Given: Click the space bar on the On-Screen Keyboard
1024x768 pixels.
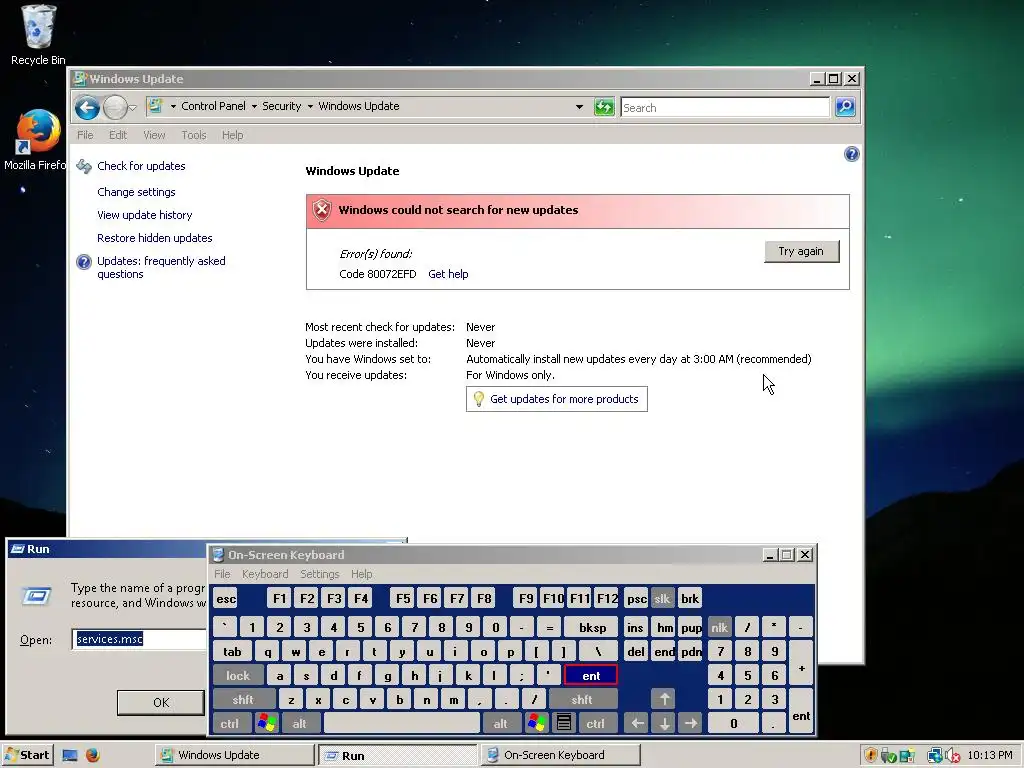Looking at the screenshot, I should pyautogui.click(x=402, y=723).
